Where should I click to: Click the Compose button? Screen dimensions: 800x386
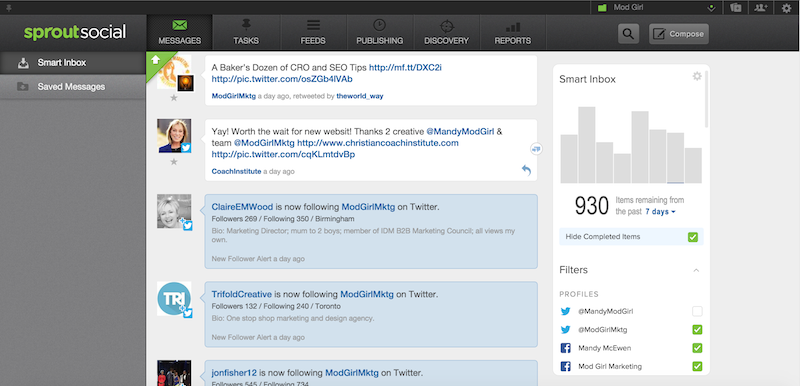(x=679, y=34)
